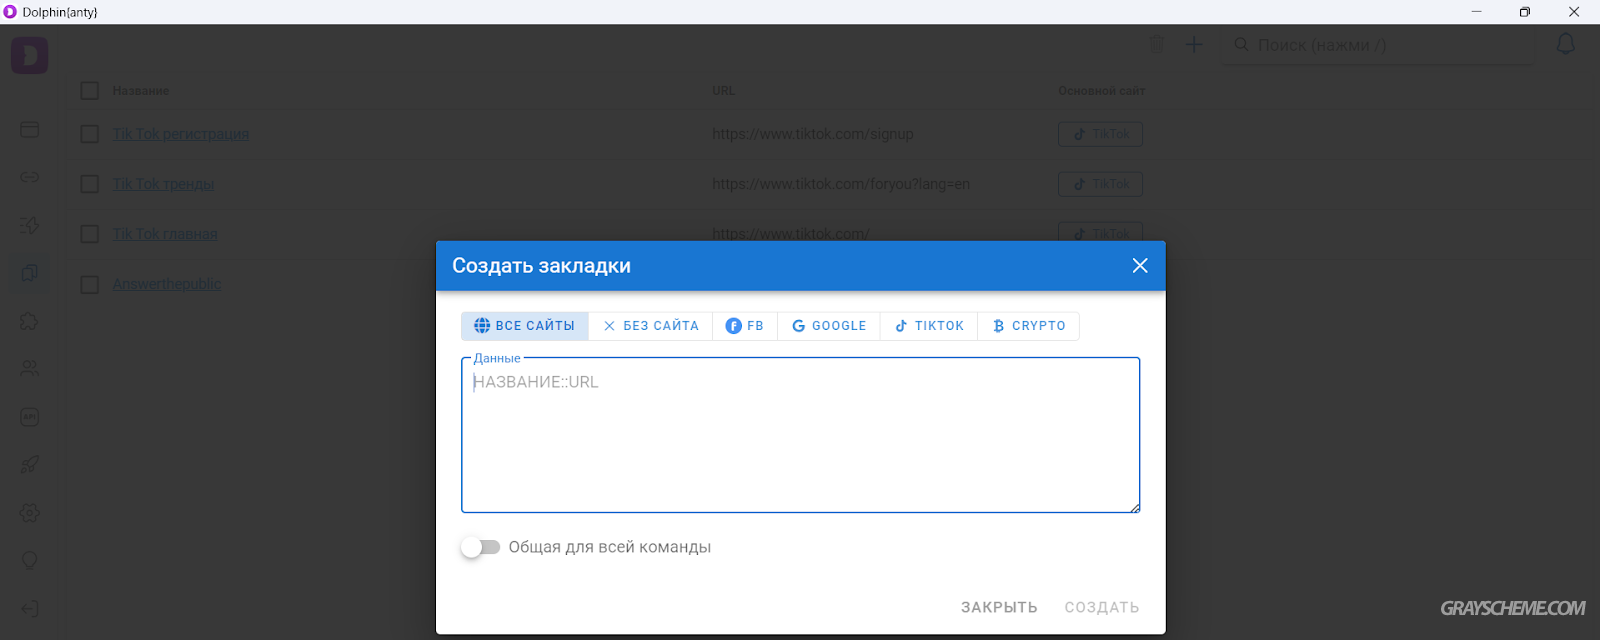Check the Tik Tok тренды row checkbox
Viewport: 1600px width, 640px height.
90,184
